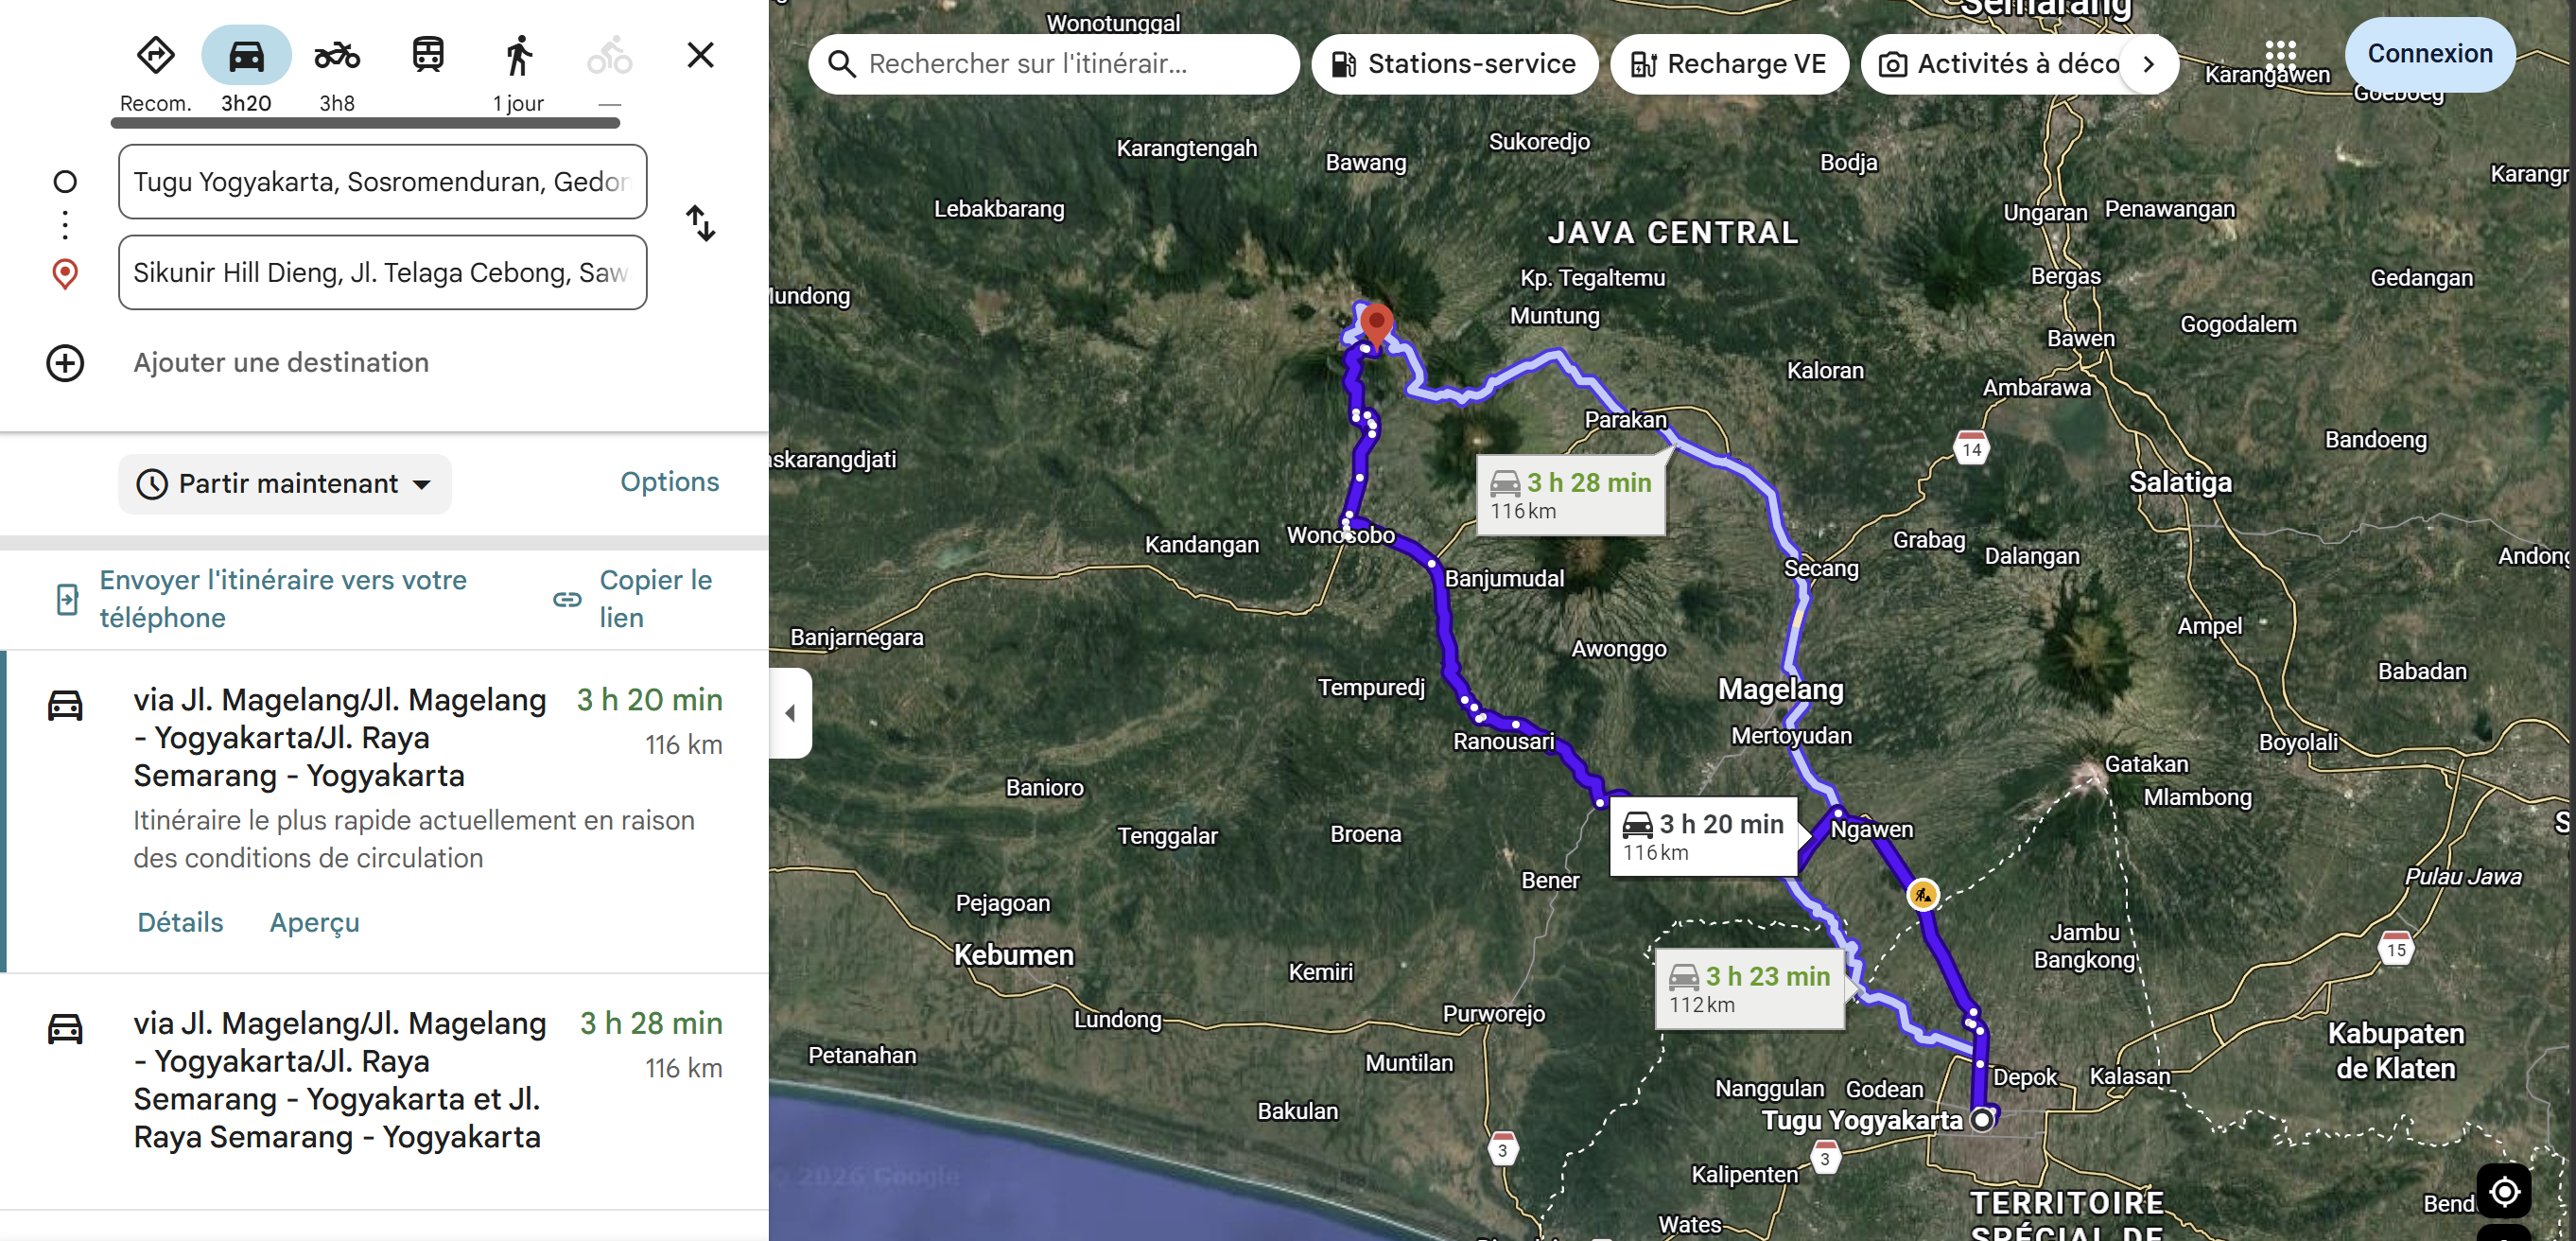The height and width of the screenshot is (1241, 2576).
Task: Open the Google apps grid
Action: click(2280, 55)
